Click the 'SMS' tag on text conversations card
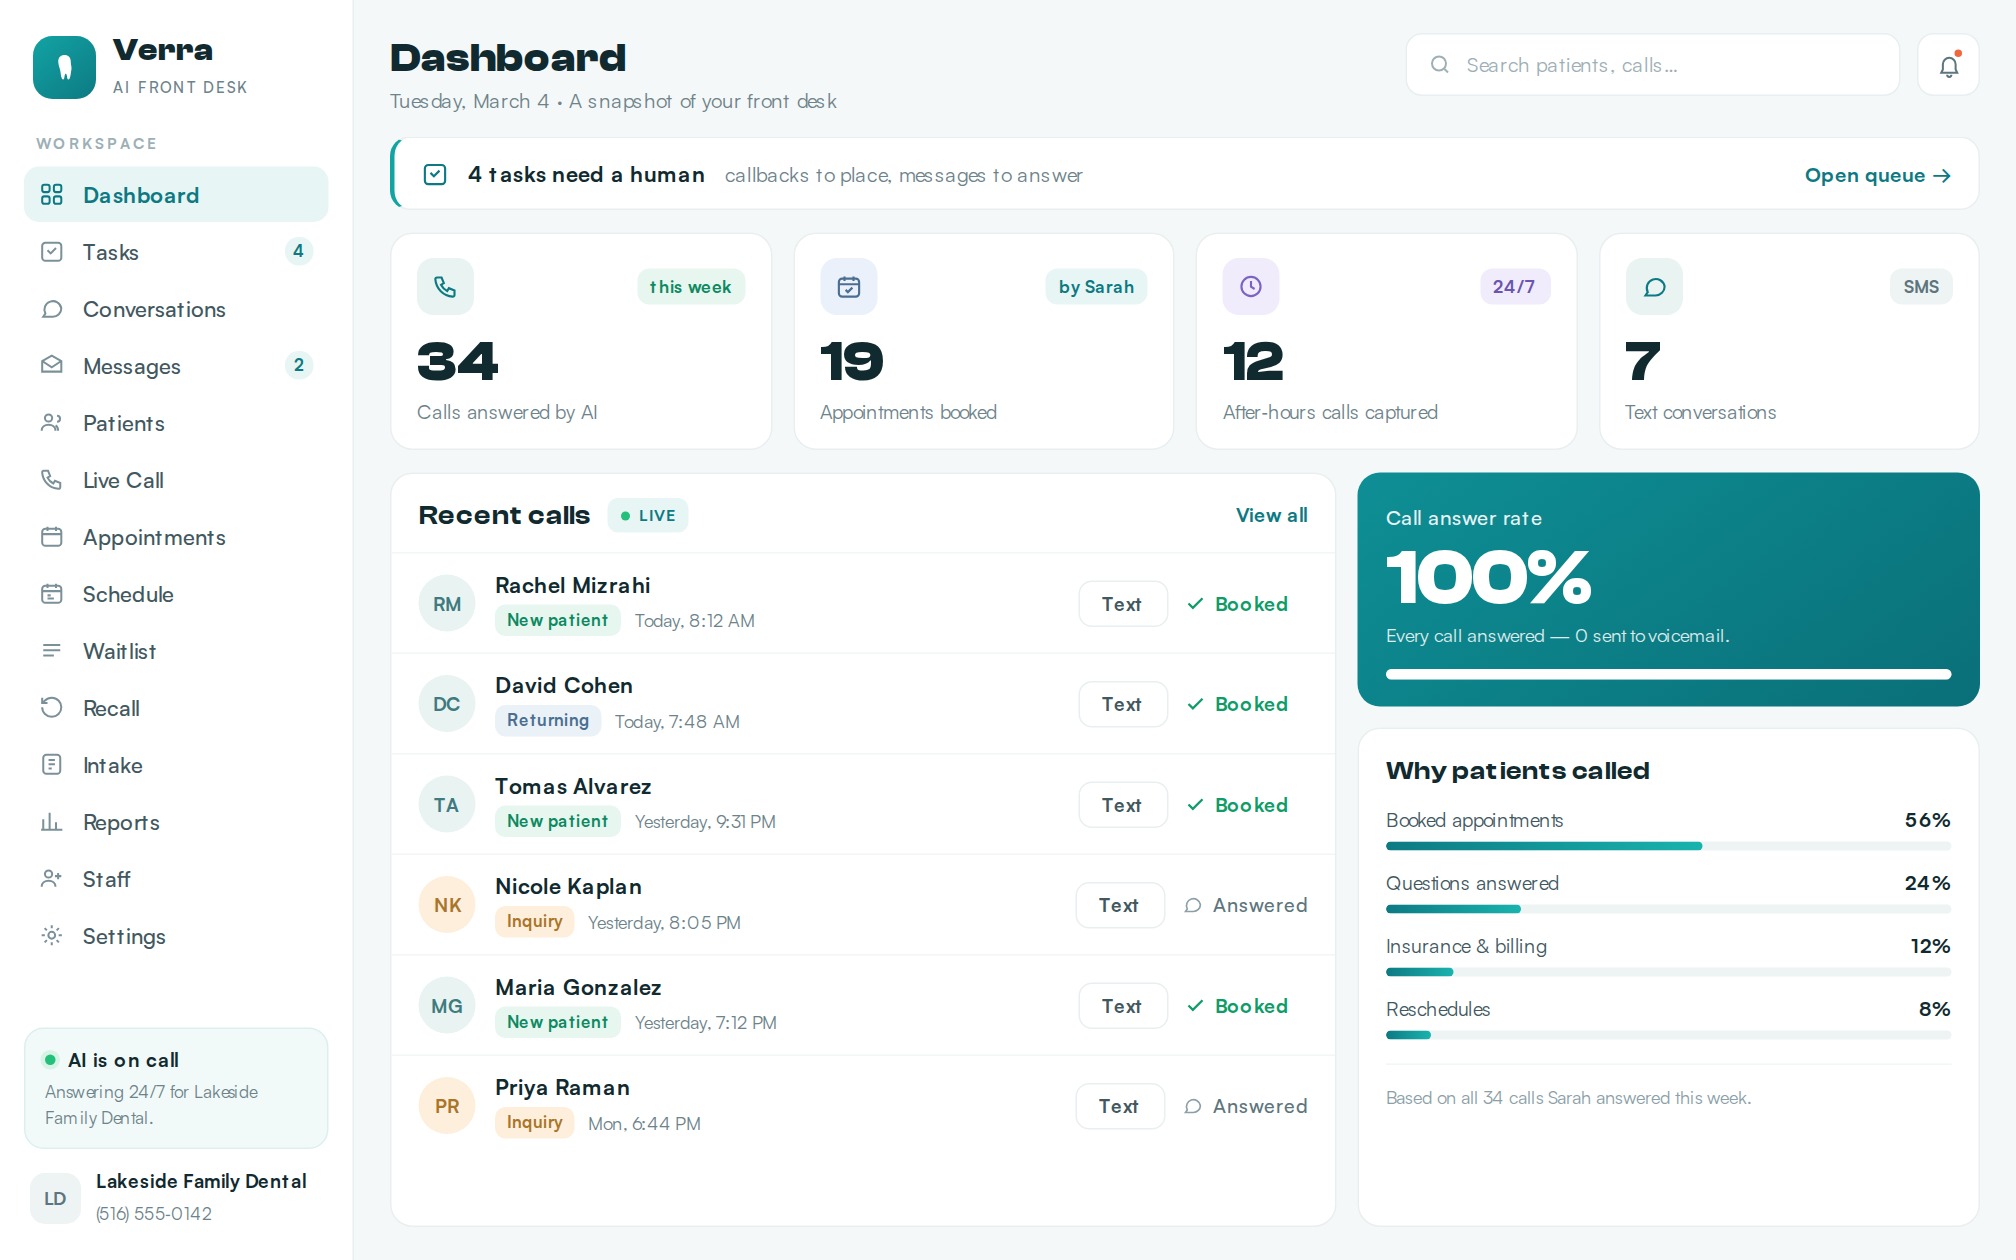The width and height of the screenshot is (2016, 1260). [1921, 287]
